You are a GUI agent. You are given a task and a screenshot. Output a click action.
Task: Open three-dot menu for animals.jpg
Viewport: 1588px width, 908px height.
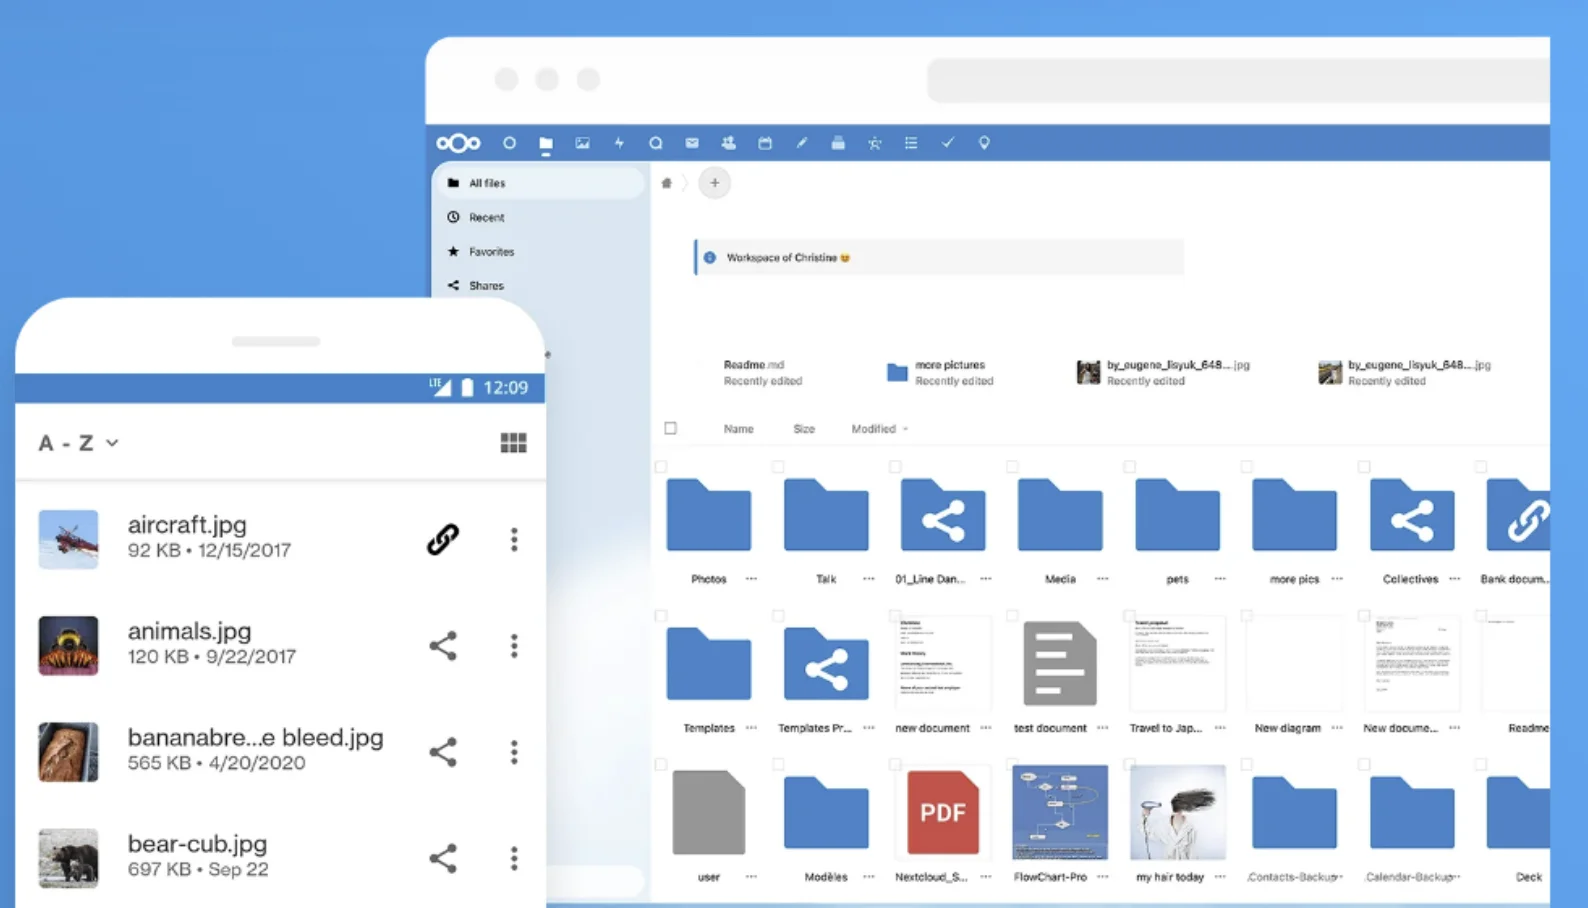tap(514, 646)
